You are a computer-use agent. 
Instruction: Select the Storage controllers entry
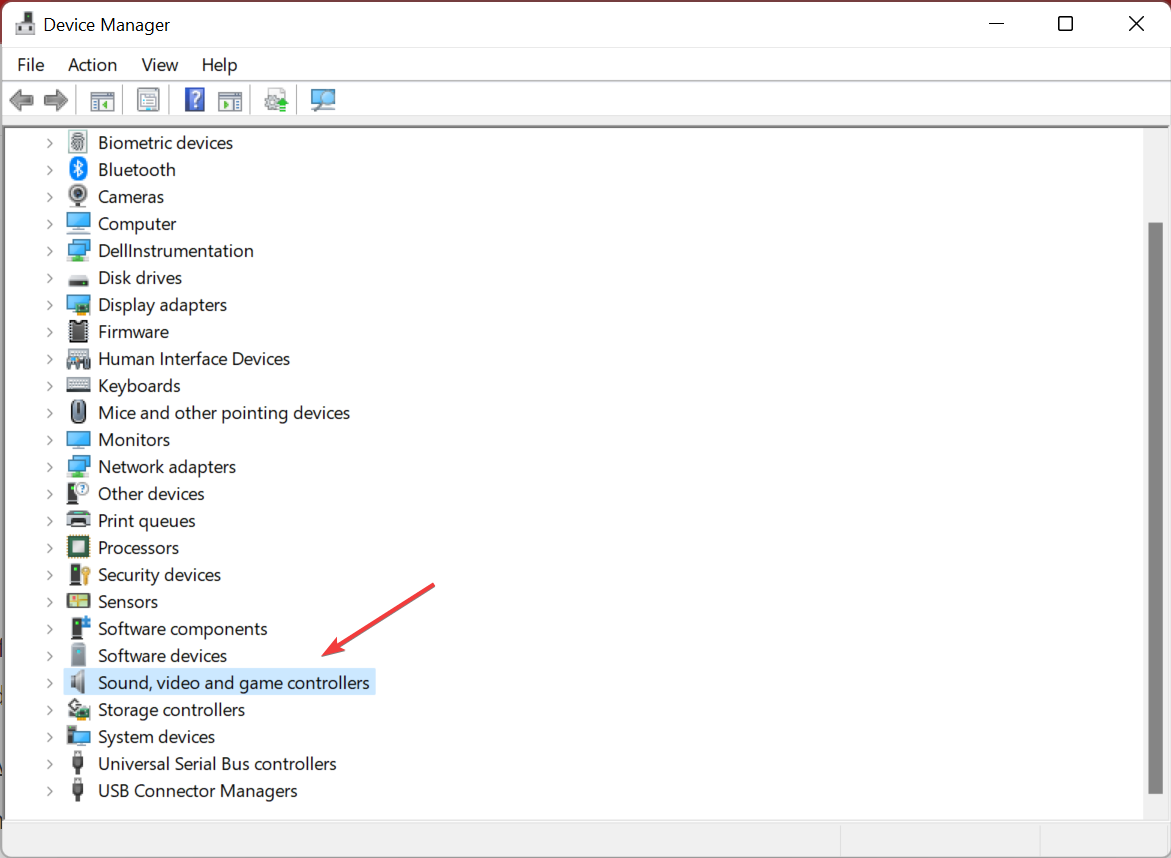tap(171, 709)
